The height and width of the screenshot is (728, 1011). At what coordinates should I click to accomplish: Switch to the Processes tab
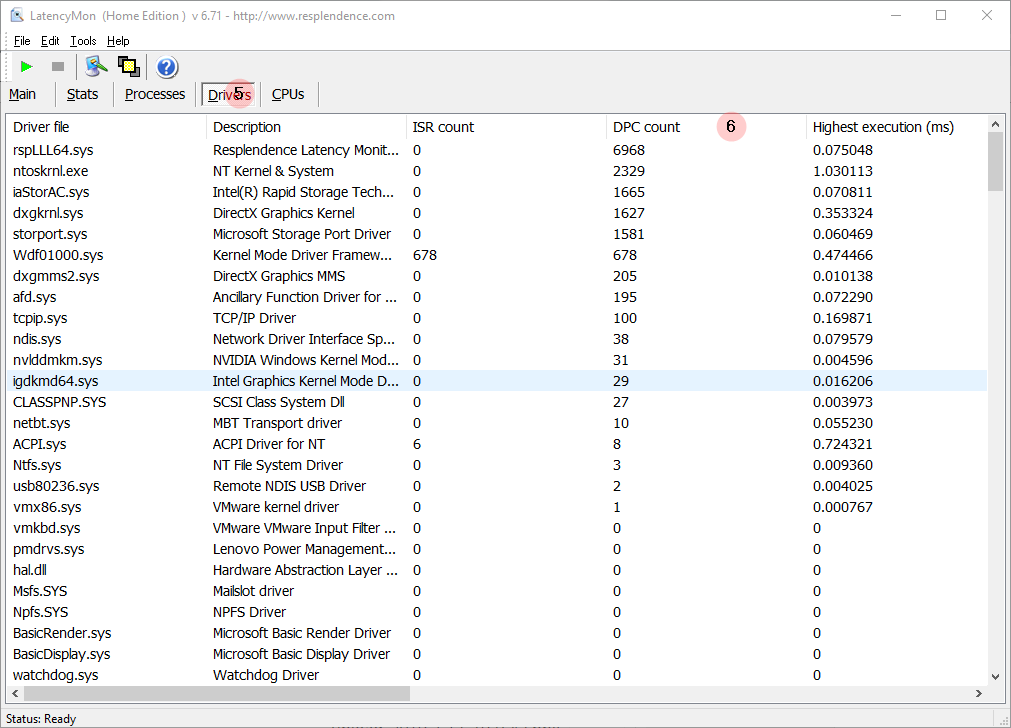coord(155,94)
